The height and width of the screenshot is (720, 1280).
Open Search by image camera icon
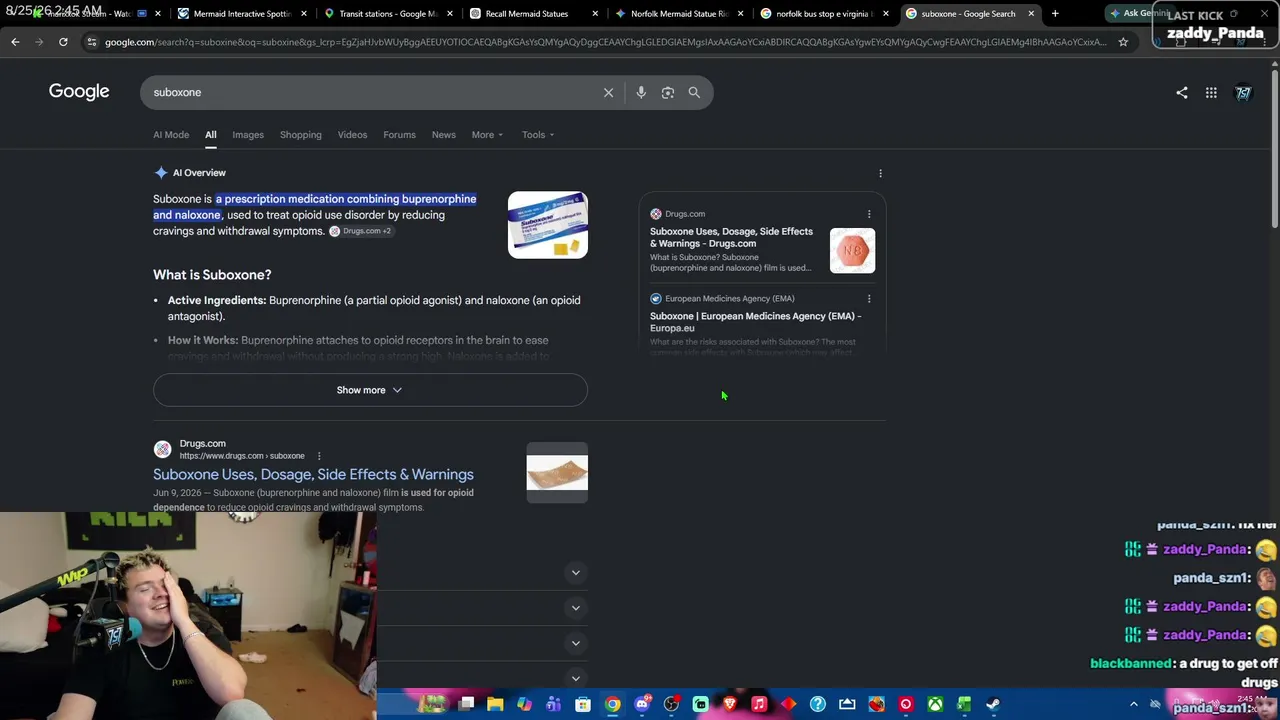coord(668,92)
